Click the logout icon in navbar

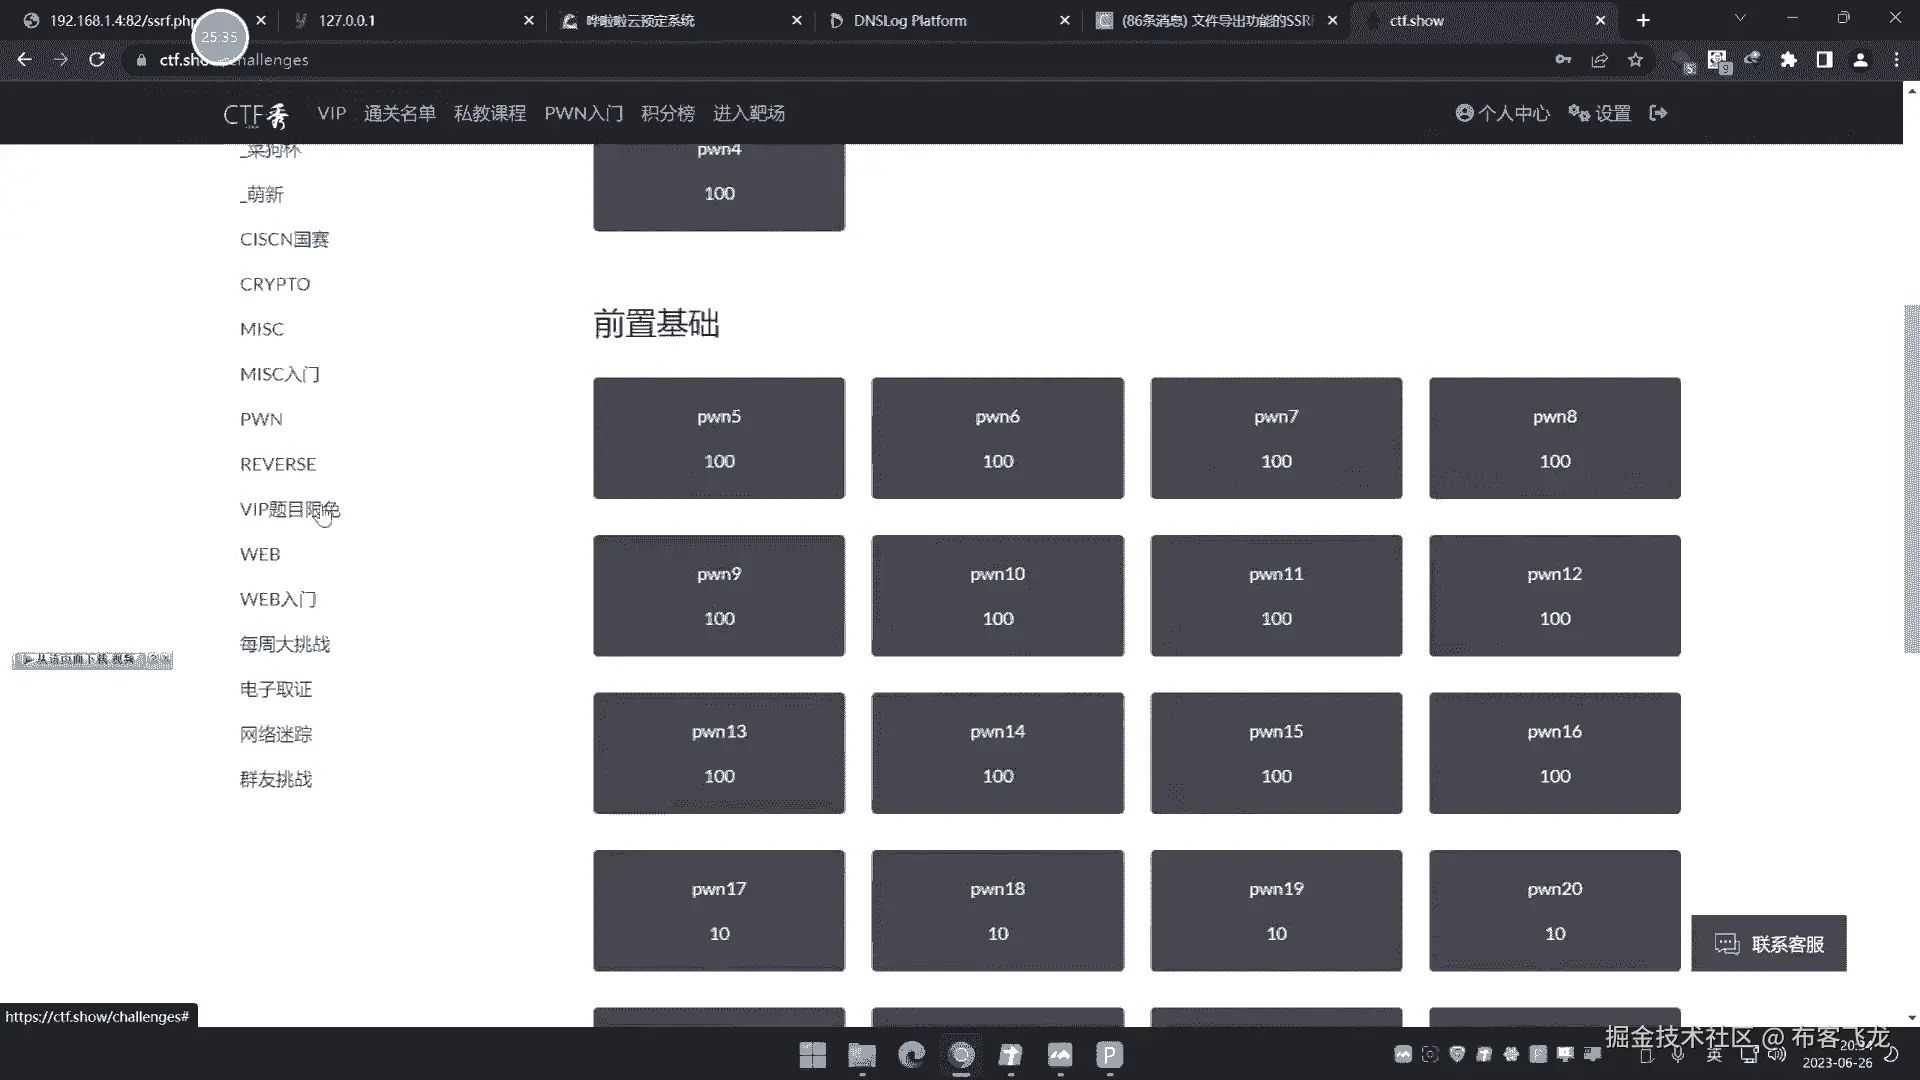point(1658,113)
